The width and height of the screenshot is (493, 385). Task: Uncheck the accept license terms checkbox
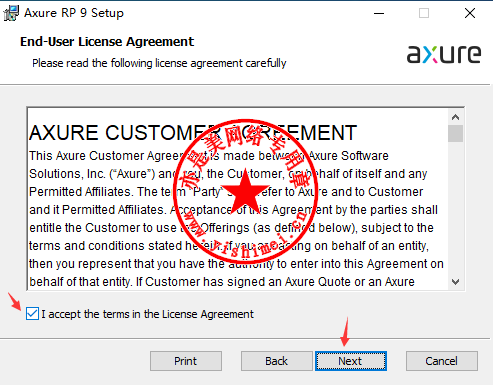32,314
